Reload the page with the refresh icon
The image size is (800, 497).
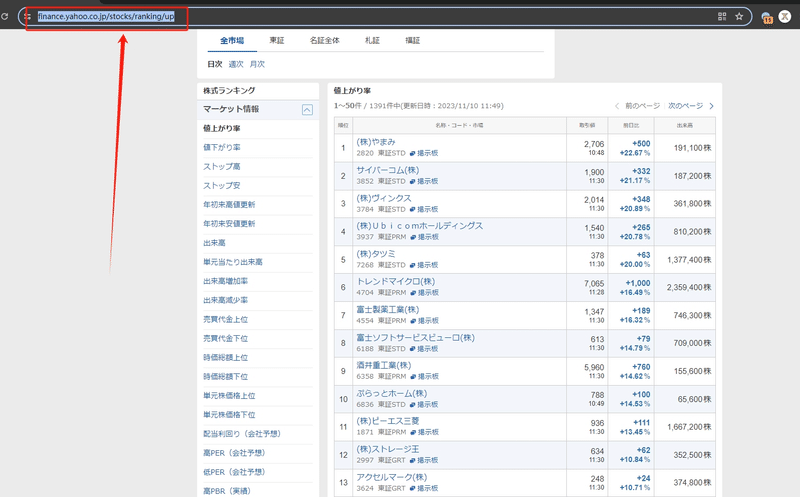click(5, 16)
